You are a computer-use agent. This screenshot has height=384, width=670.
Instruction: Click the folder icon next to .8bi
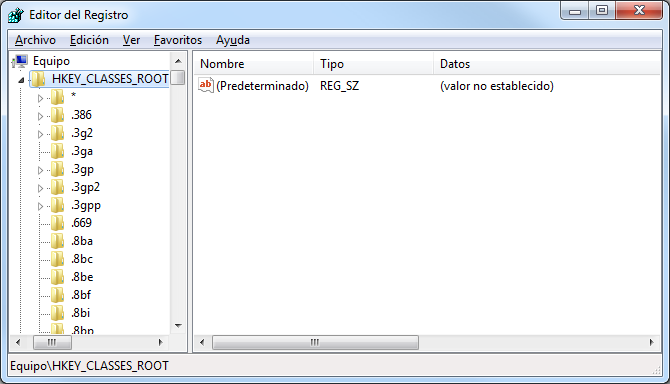(x=57, y=313)
